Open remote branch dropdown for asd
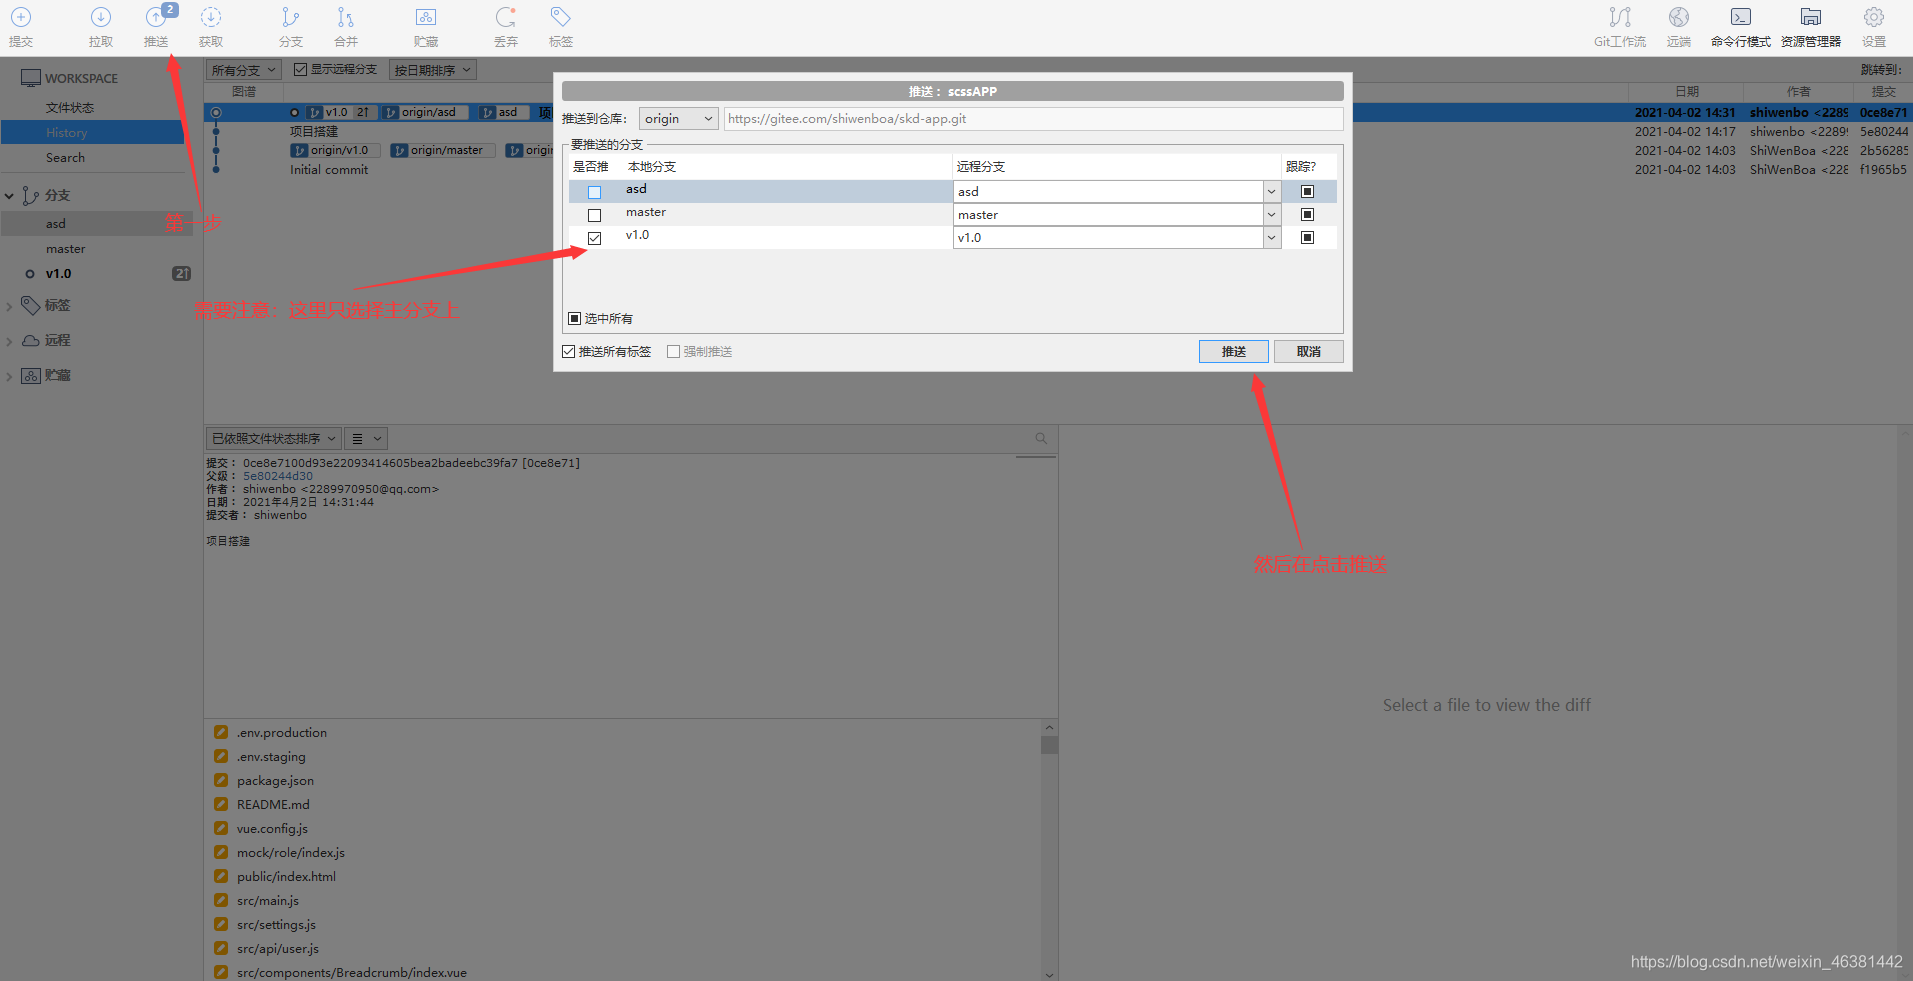The width and height of the screenshot is (1913, 981). 1271,191
